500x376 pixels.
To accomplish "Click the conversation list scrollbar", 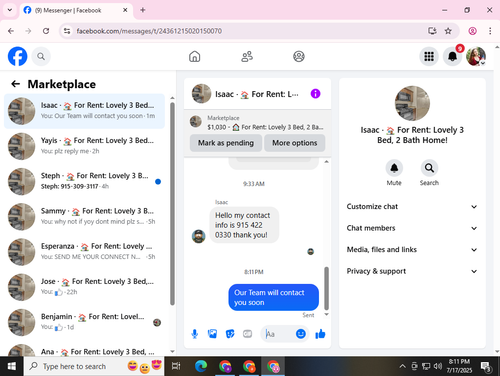I will pos(172,203).
